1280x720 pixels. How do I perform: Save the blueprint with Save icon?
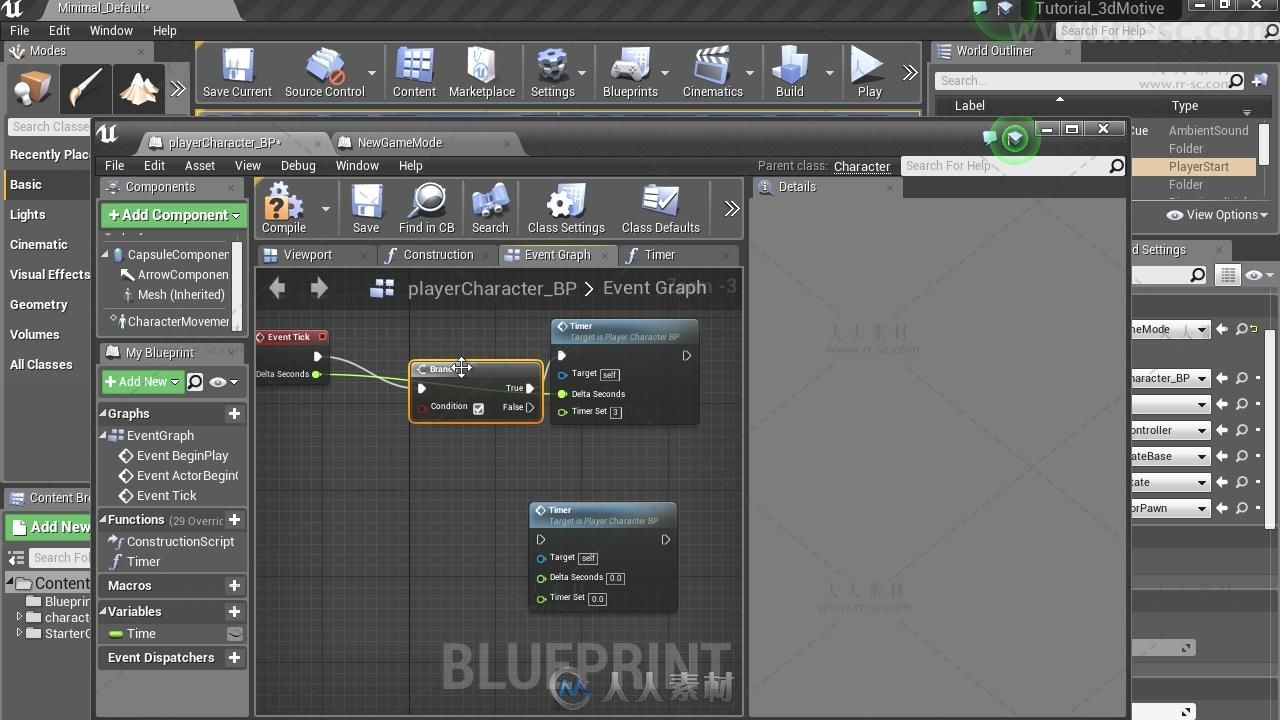point(366,208)
